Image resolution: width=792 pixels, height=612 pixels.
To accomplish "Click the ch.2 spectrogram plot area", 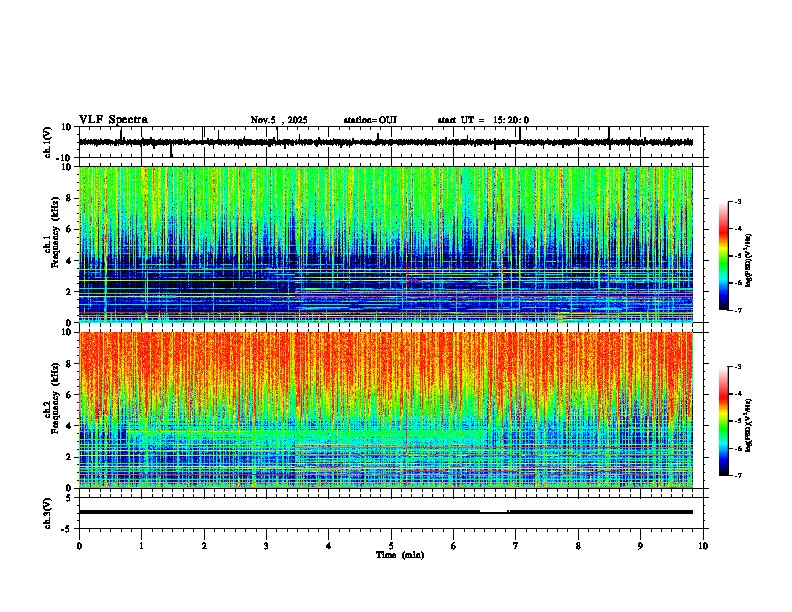I will pyautogui.click(x=386, y=410).
